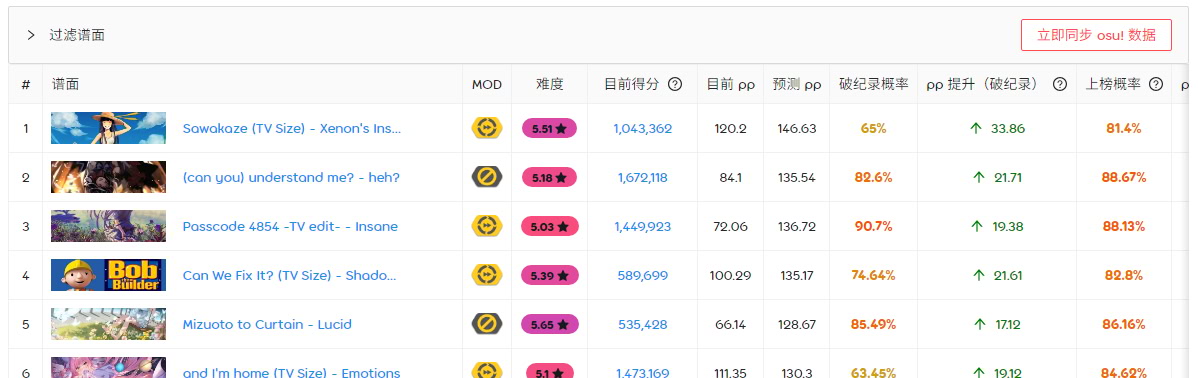1202x378 pixels.
Task: Open Sawakaze (TV Size) beatmap link
Action: 292,128
